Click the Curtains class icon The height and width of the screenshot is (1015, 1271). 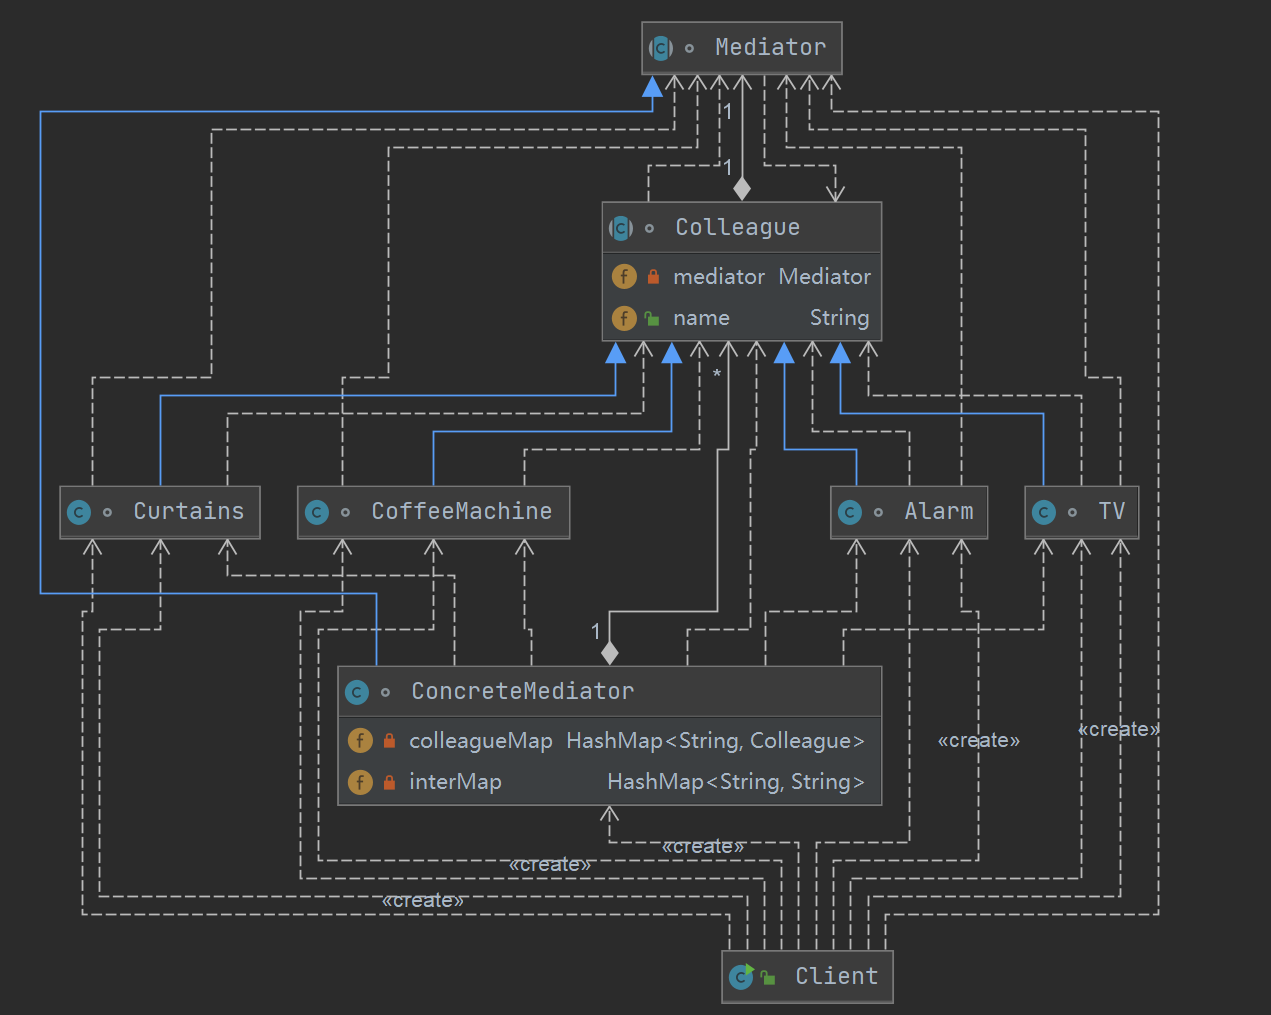coord(79,512)
